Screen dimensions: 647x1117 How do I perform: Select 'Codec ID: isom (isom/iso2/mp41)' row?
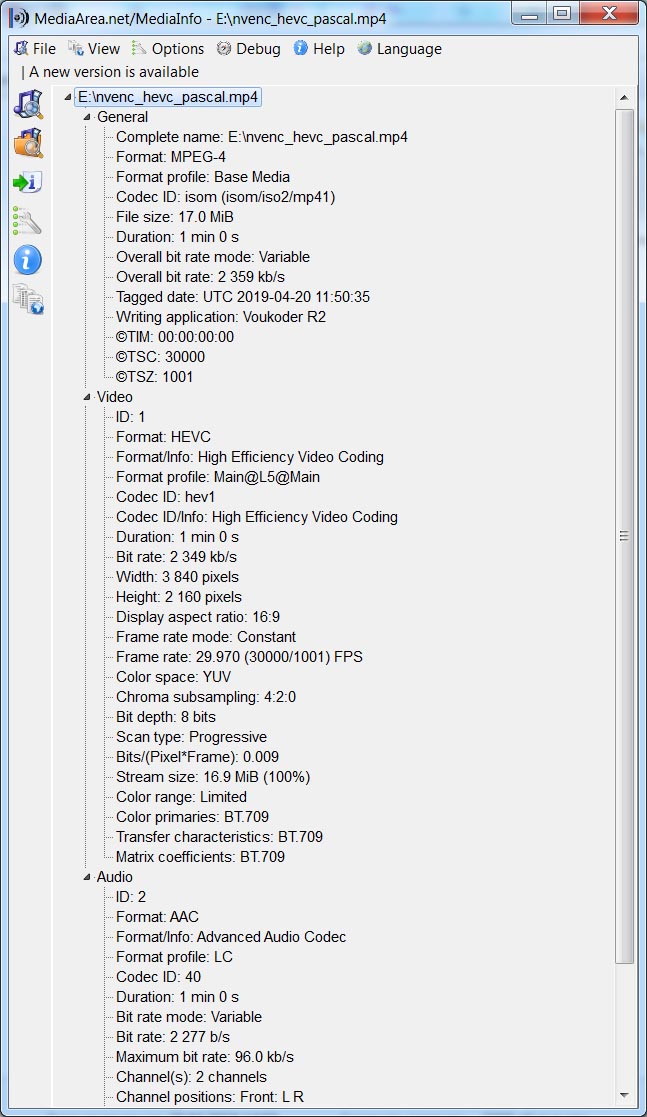point(225,197)
